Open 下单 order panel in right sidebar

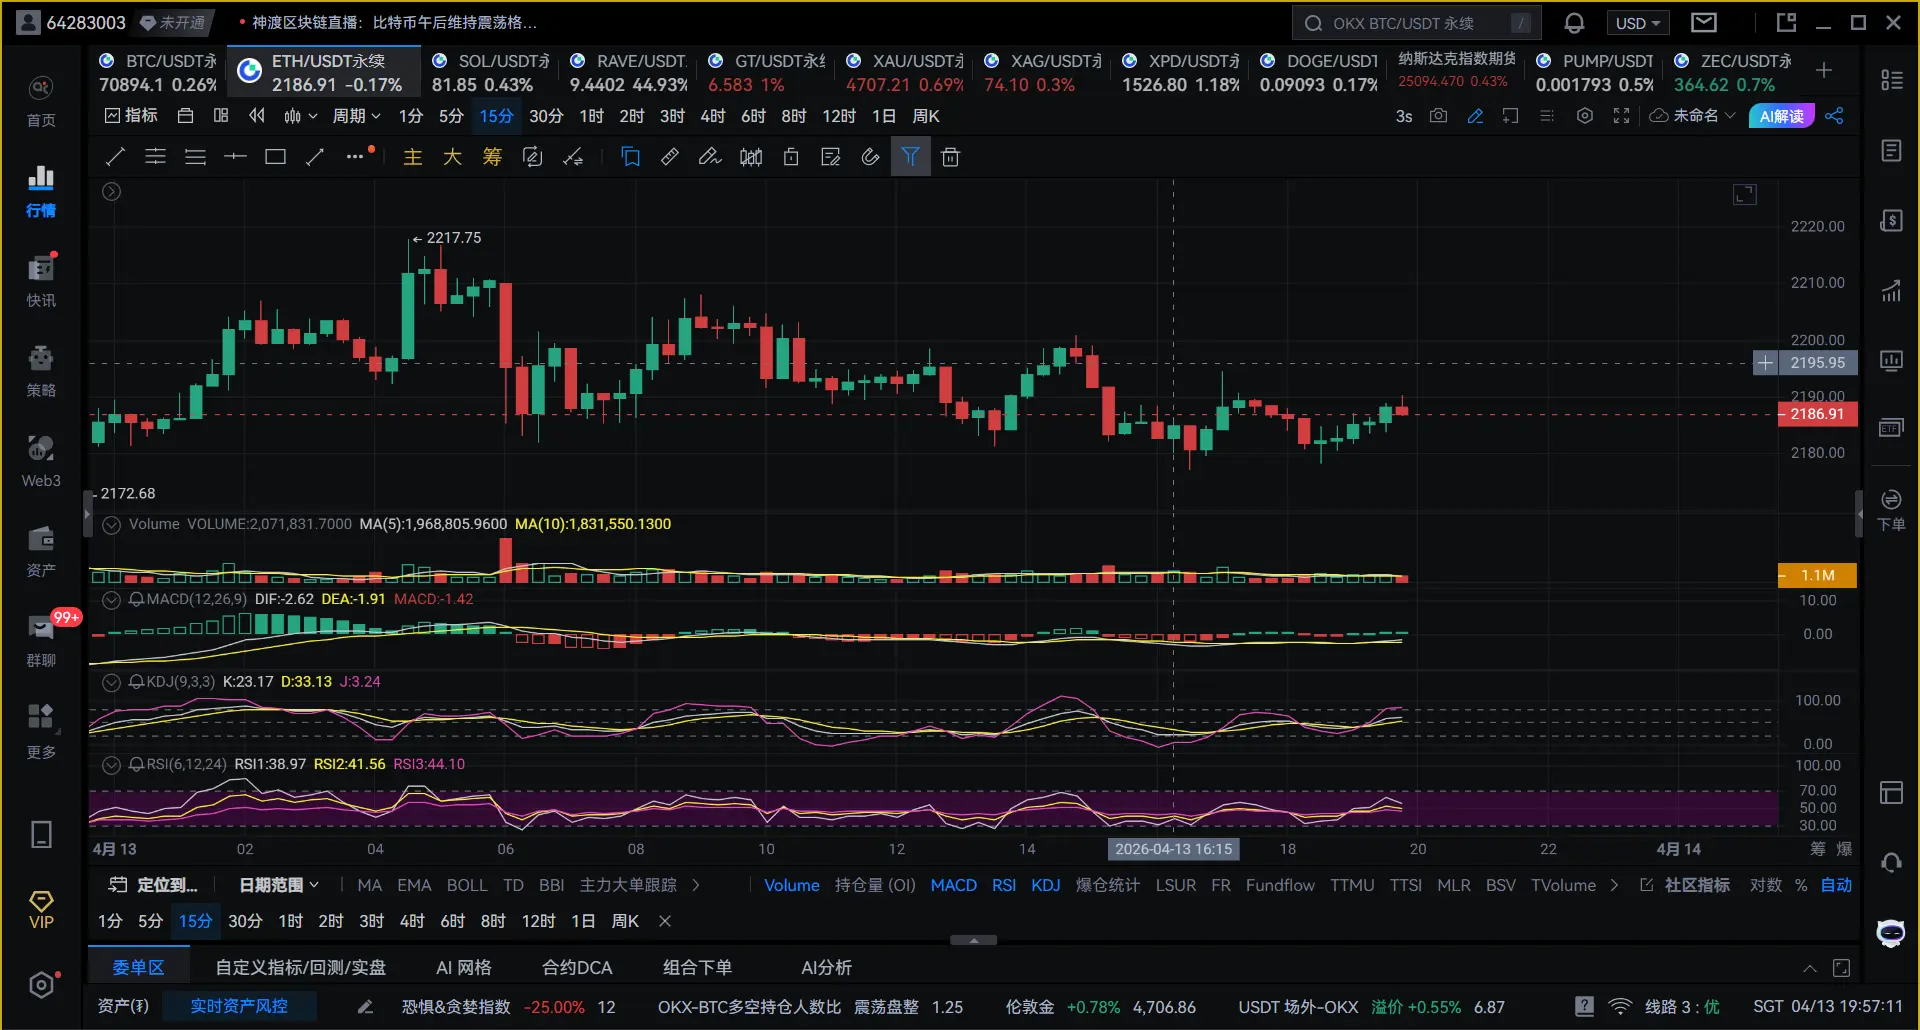[1890, 510]
